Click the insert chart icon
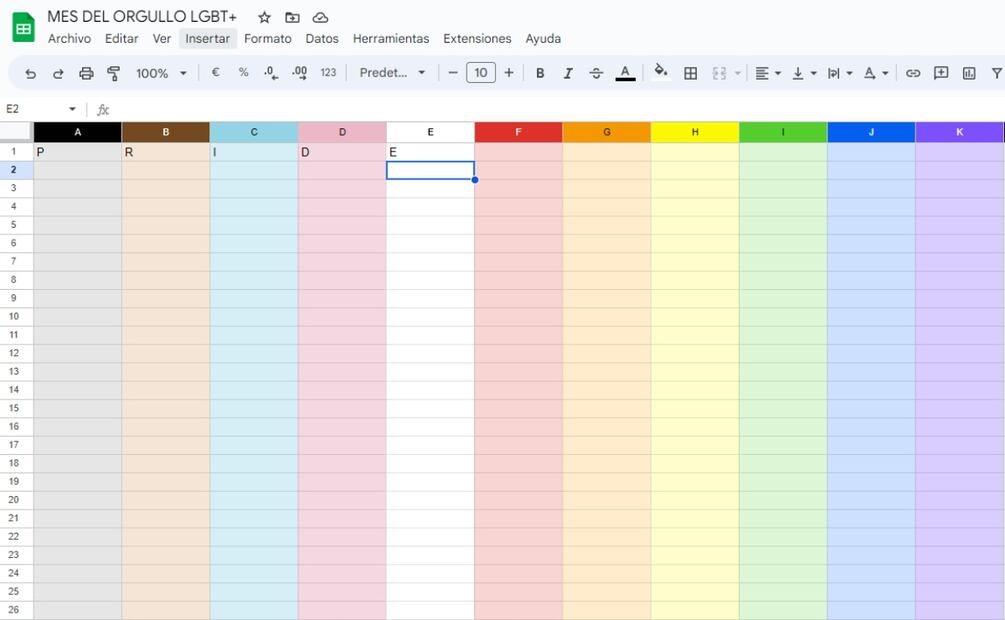Viewport: 1005px width, 620px height. pyautogui.click(x=969, y=73)
